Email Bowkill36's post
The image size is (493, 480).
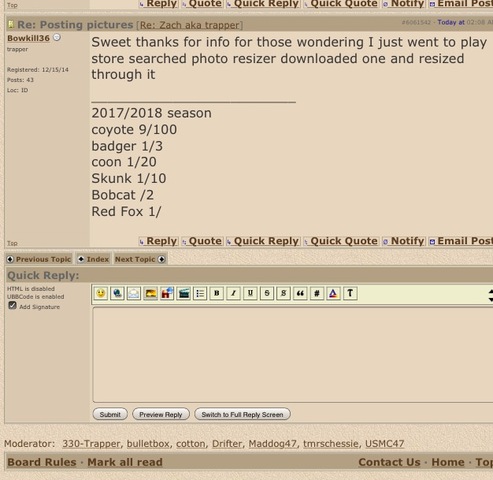tap(461, 241)
